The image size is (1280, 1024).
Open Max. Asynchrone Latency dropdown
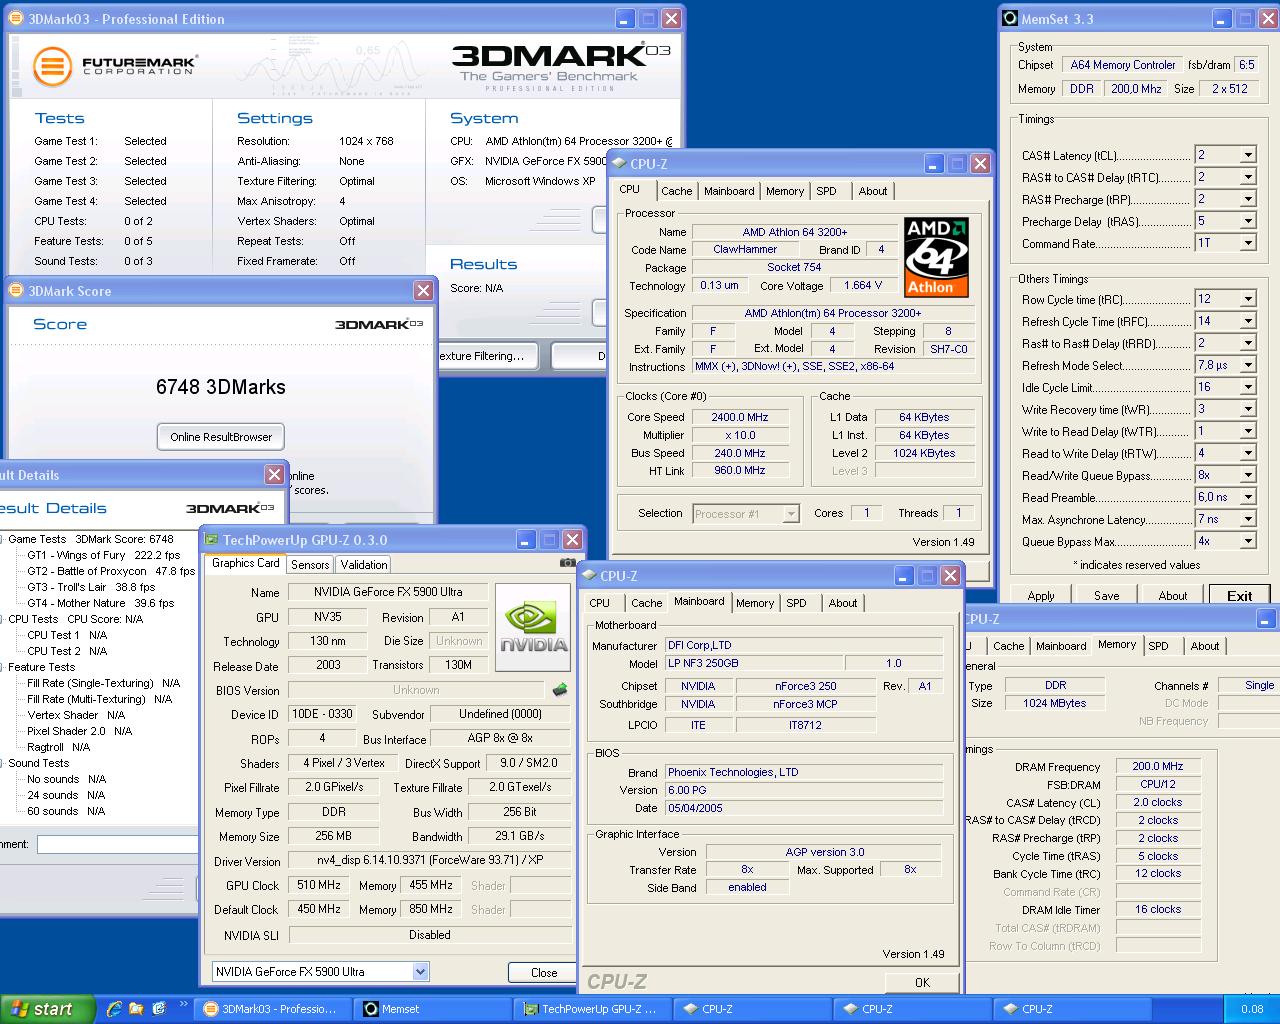click(1248, 519)
